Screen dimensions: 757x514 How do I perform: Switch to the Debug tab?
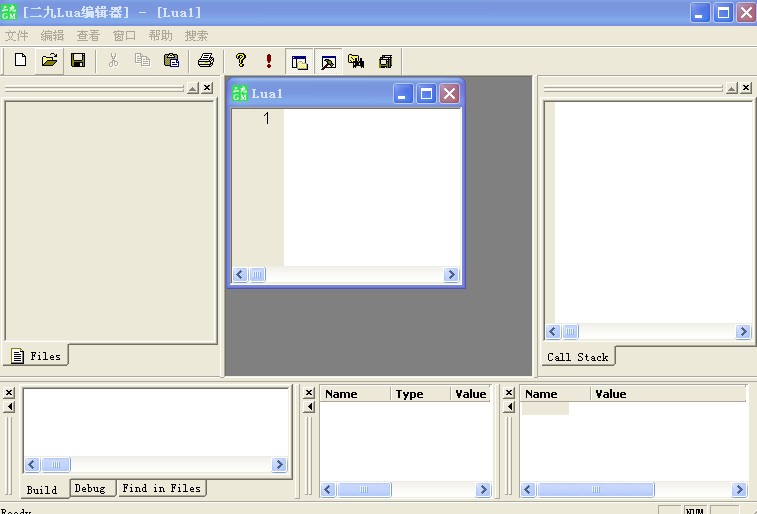90,489
